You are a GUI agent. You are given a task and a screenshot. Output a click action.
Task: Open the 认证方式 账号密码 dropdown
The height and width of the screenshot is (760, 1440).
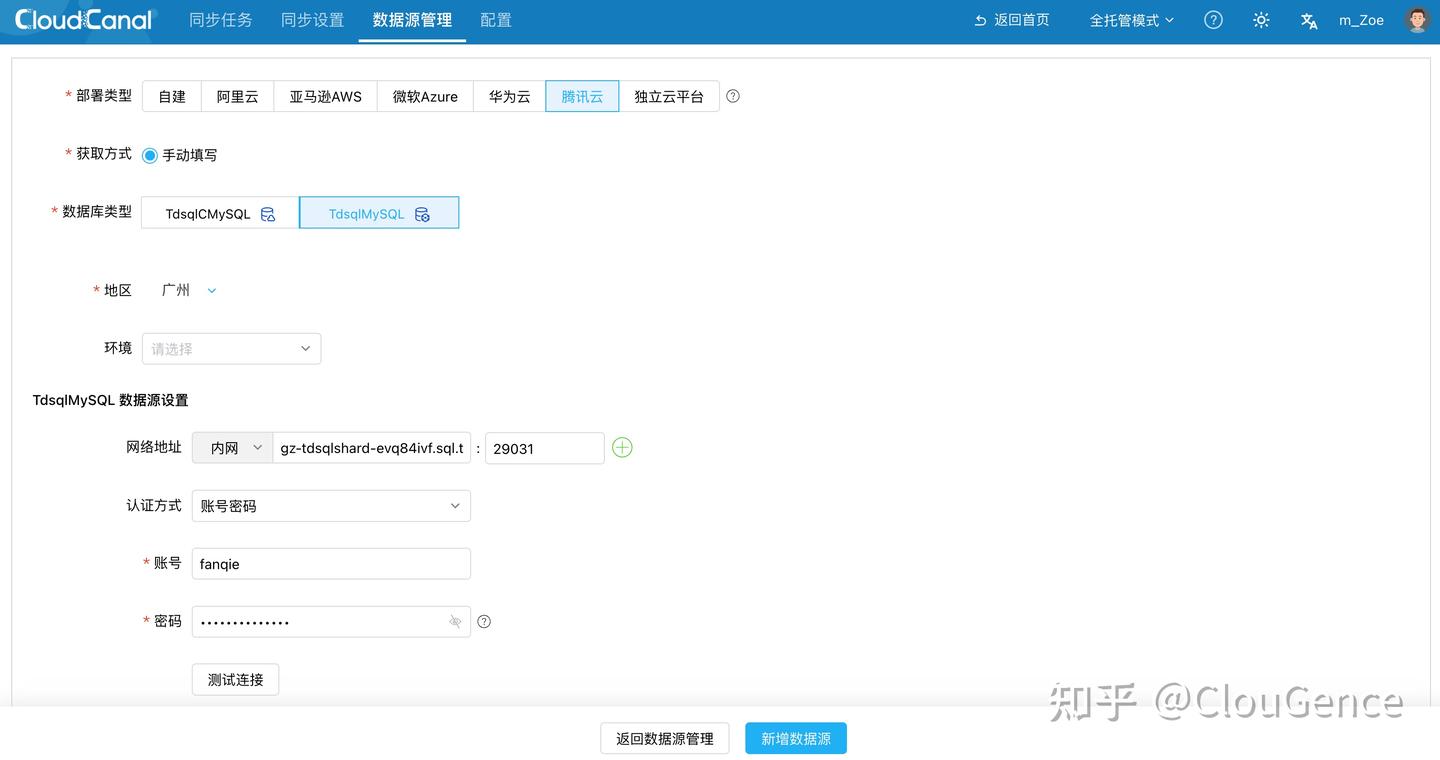[331, 506]
